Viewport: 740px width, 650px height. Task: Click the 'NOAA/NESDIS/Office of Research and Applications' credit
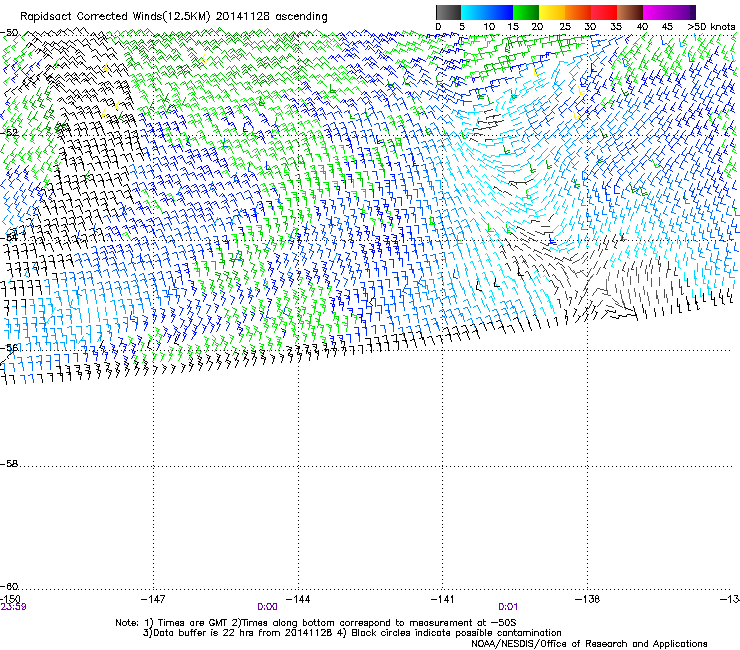589,644
